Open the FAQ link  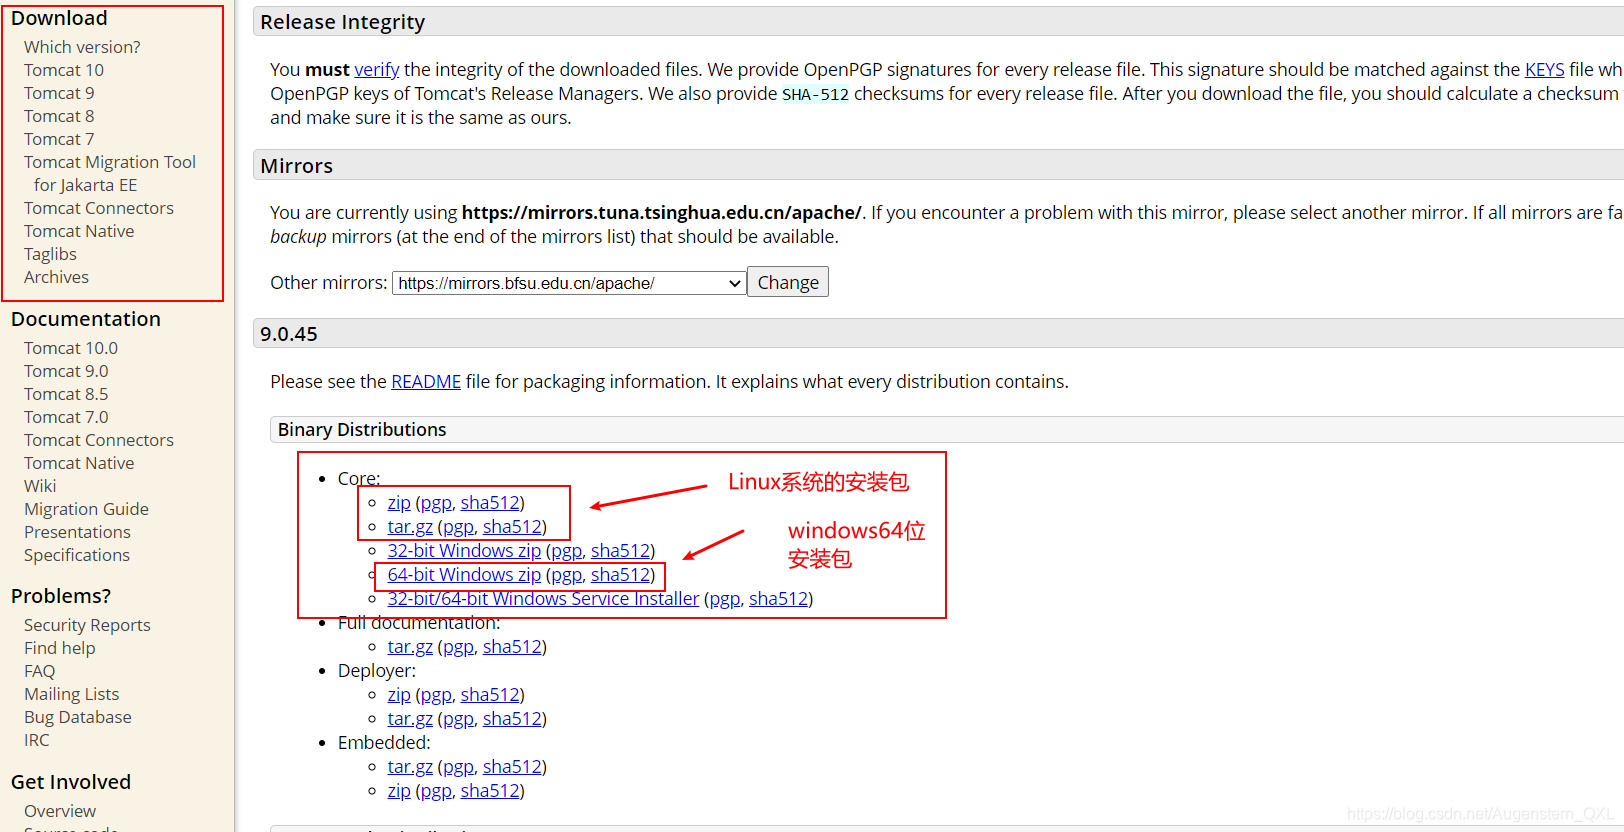(x=40, y=671)
